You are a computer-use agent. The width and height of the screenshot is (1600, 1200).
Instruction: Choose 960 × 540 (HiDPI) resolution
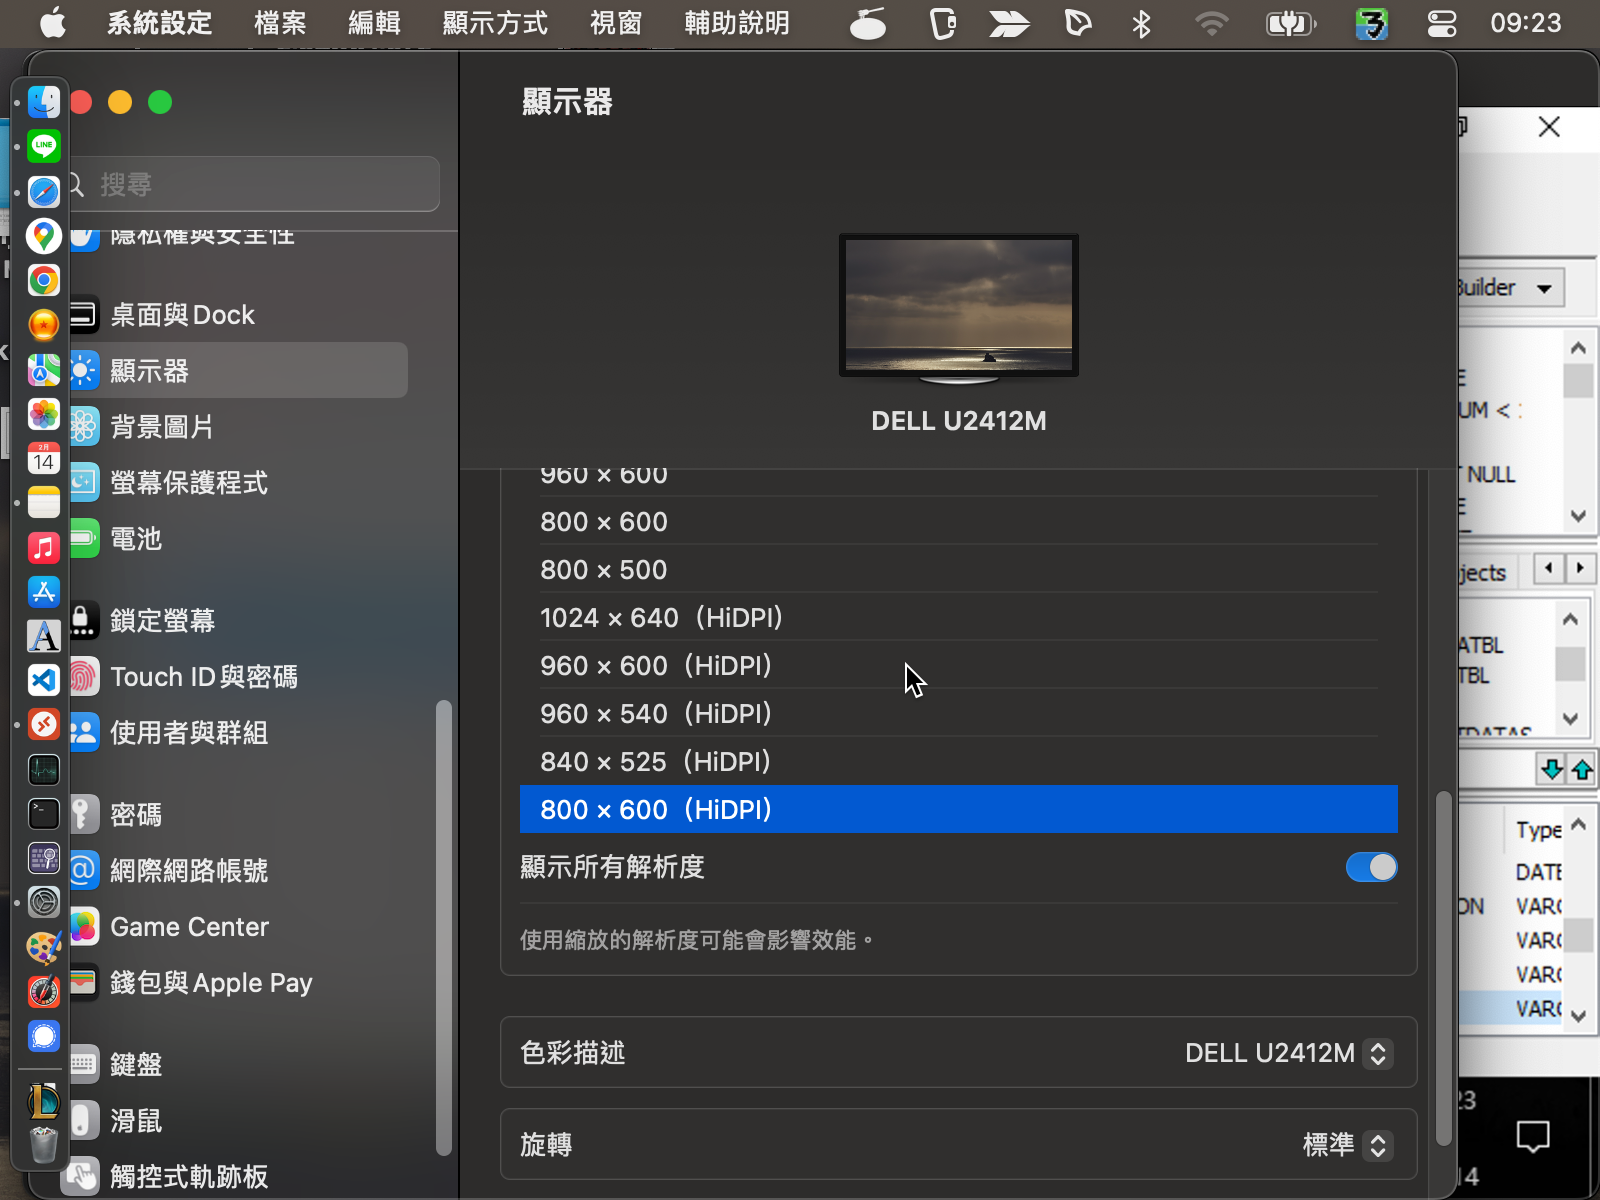coord(959,713)
